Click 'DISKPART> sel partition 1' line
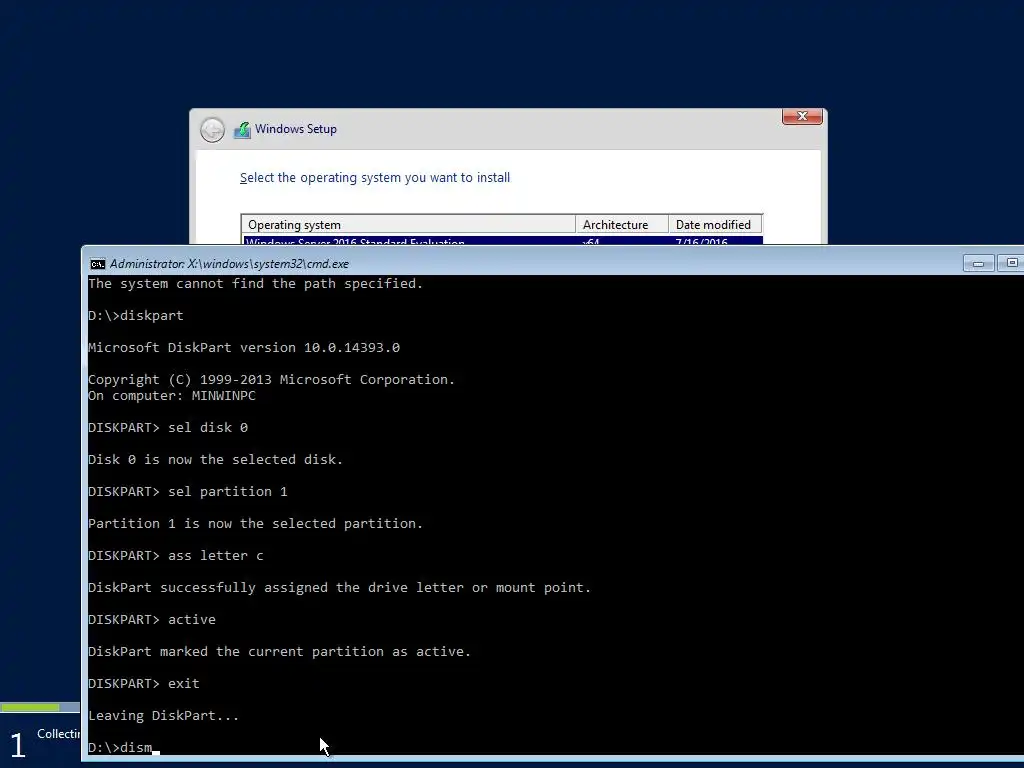The width and height of the screenshot is (1024, 768). tap(187, 492)
